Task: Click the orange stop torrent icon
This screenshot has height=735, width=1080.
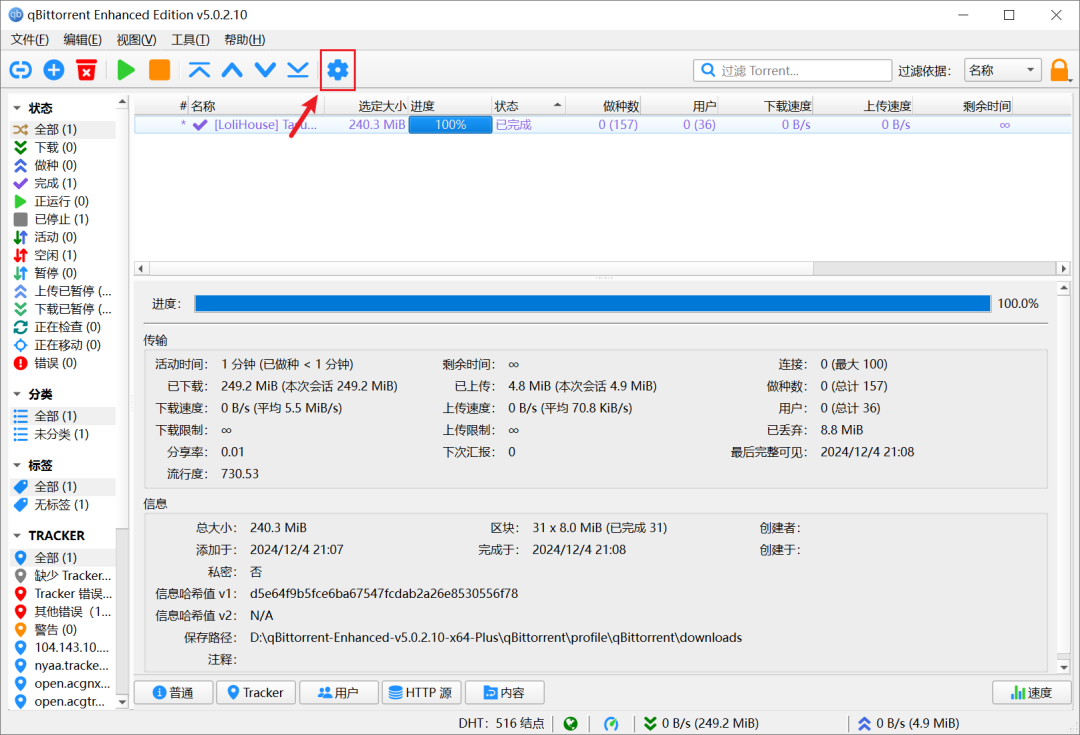Action: pos(159,70)
